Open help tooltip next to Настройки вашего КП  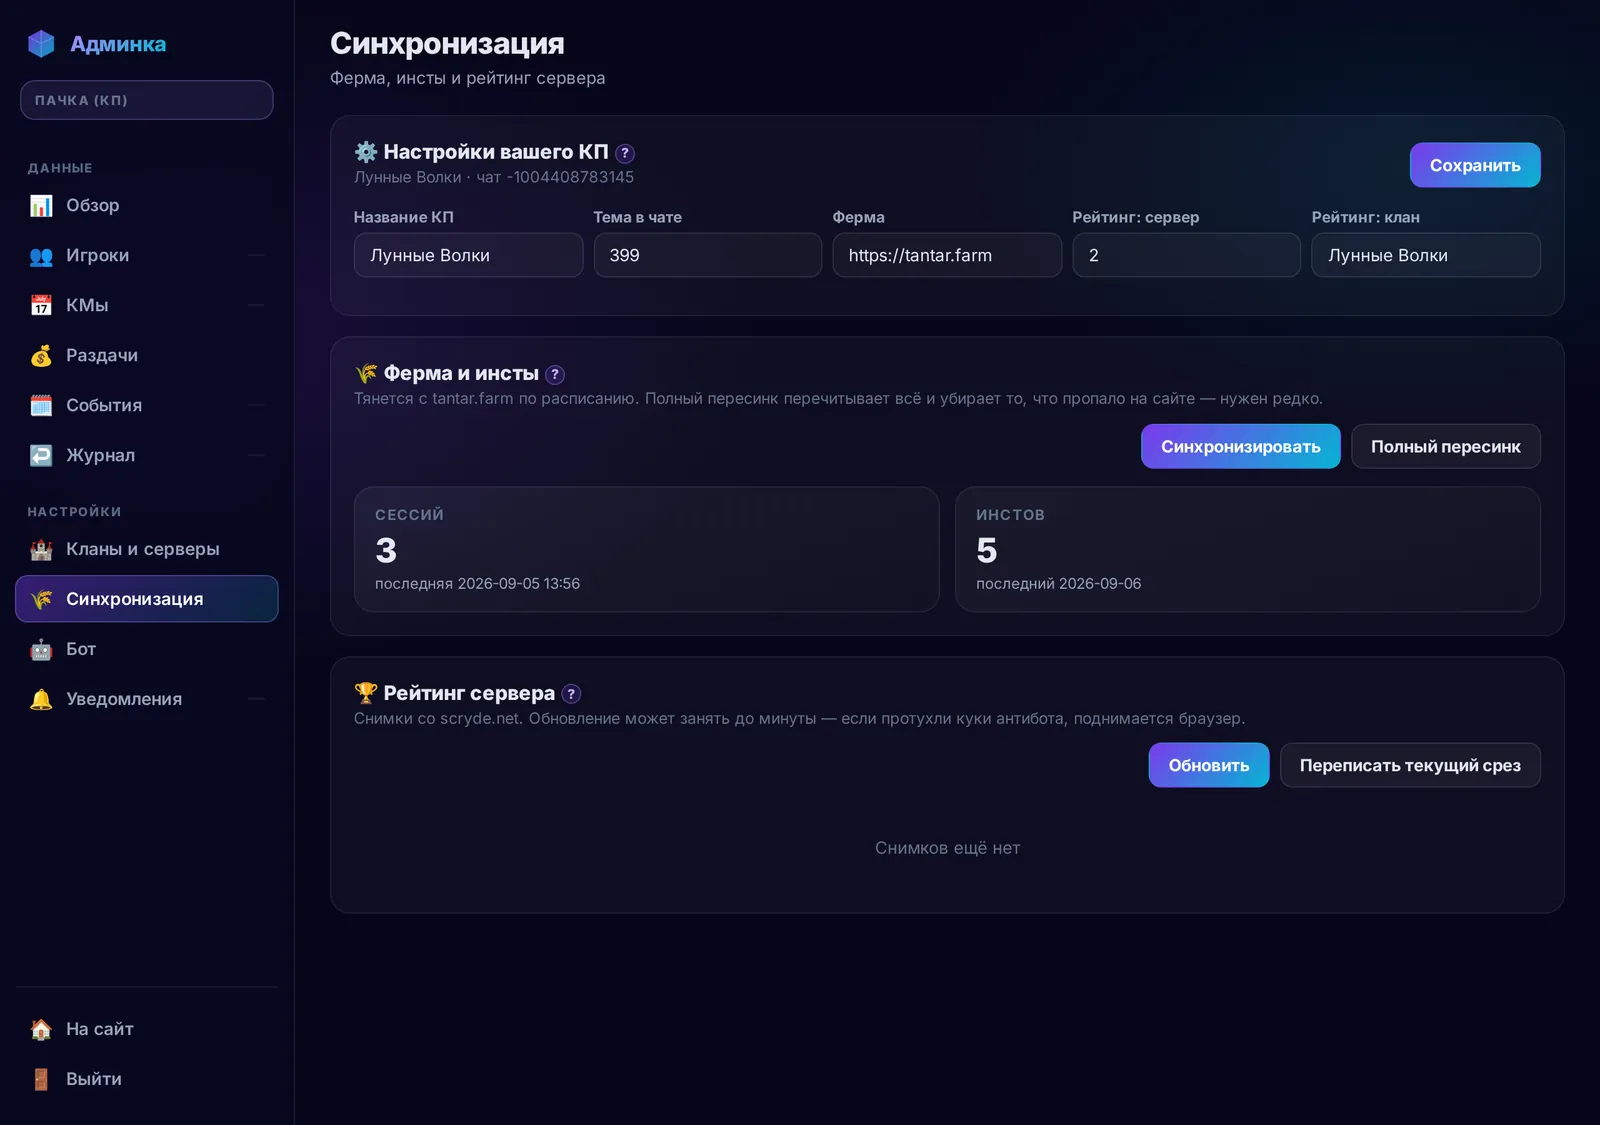(x=625, y=153)
